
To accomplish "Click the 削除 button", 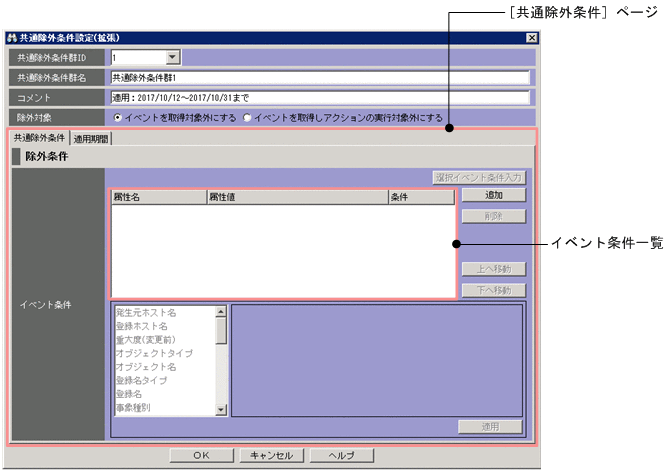I will point(494,216).
